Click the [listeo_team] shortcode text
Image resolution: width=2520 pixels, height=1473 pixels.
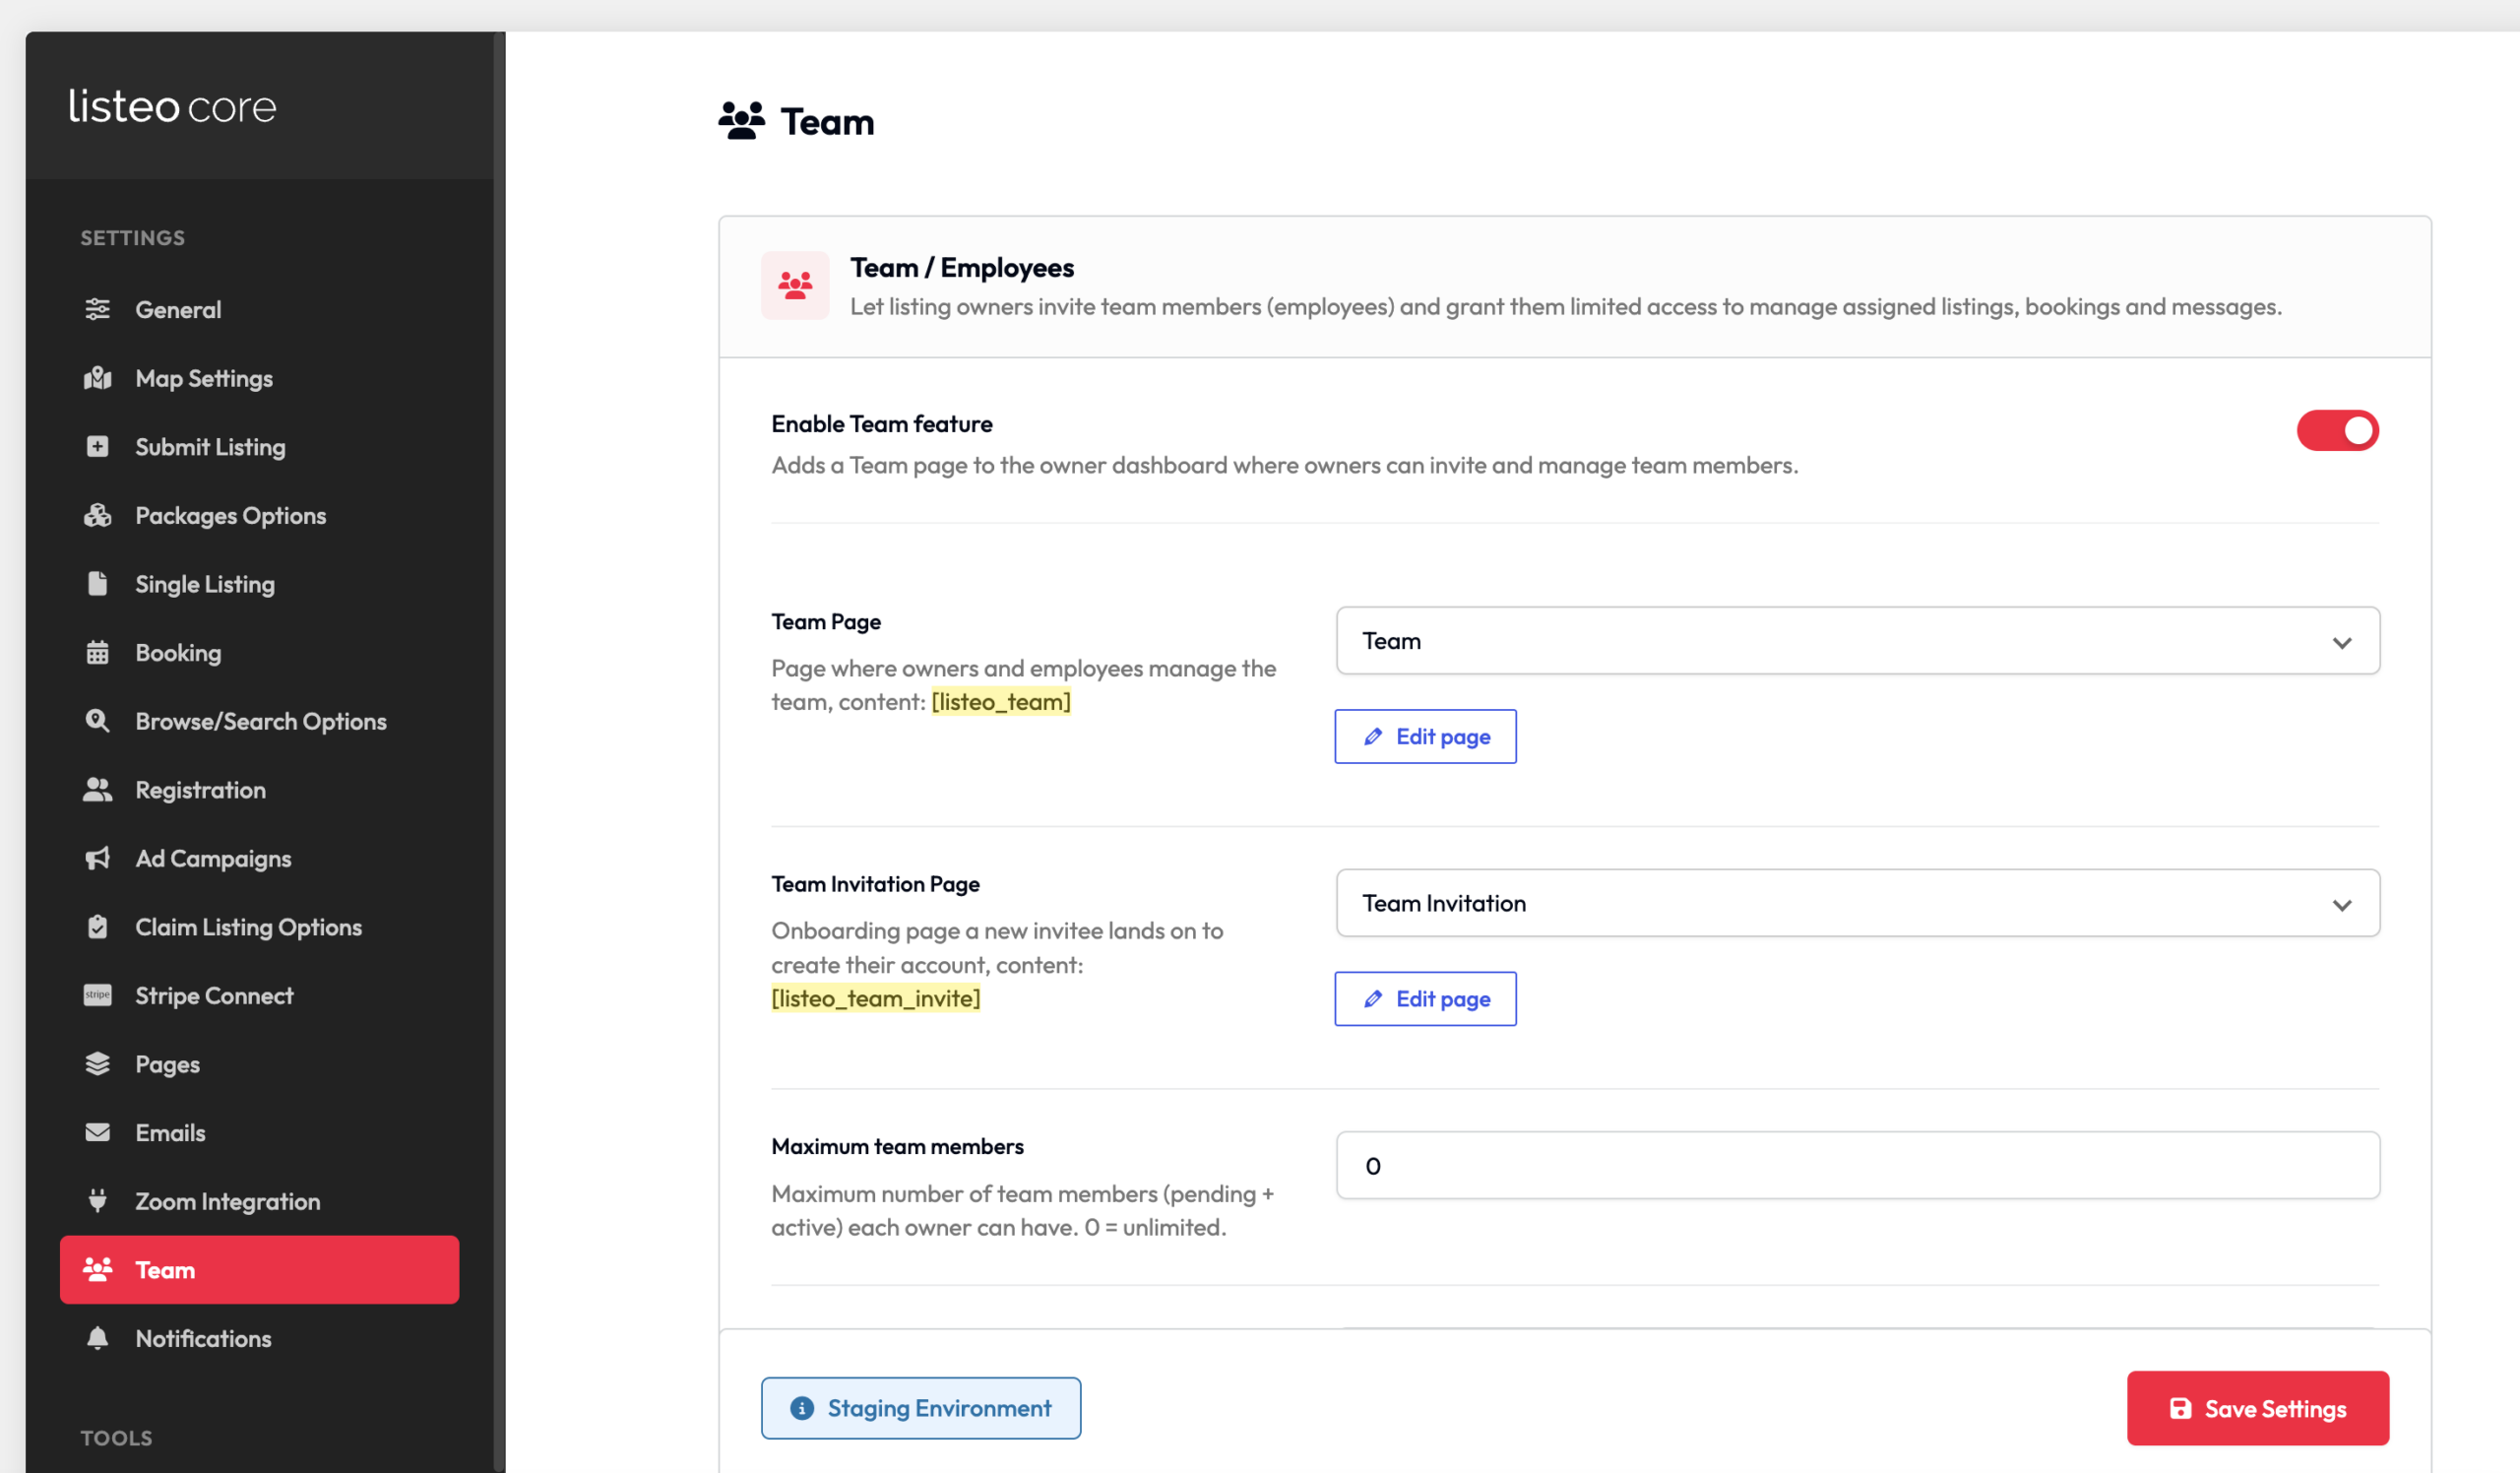click(x=1000, y=701)
